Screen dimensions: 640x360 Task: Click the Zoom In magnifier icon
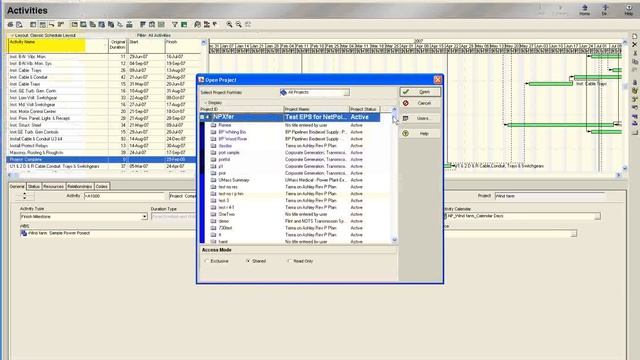[229, 24]
